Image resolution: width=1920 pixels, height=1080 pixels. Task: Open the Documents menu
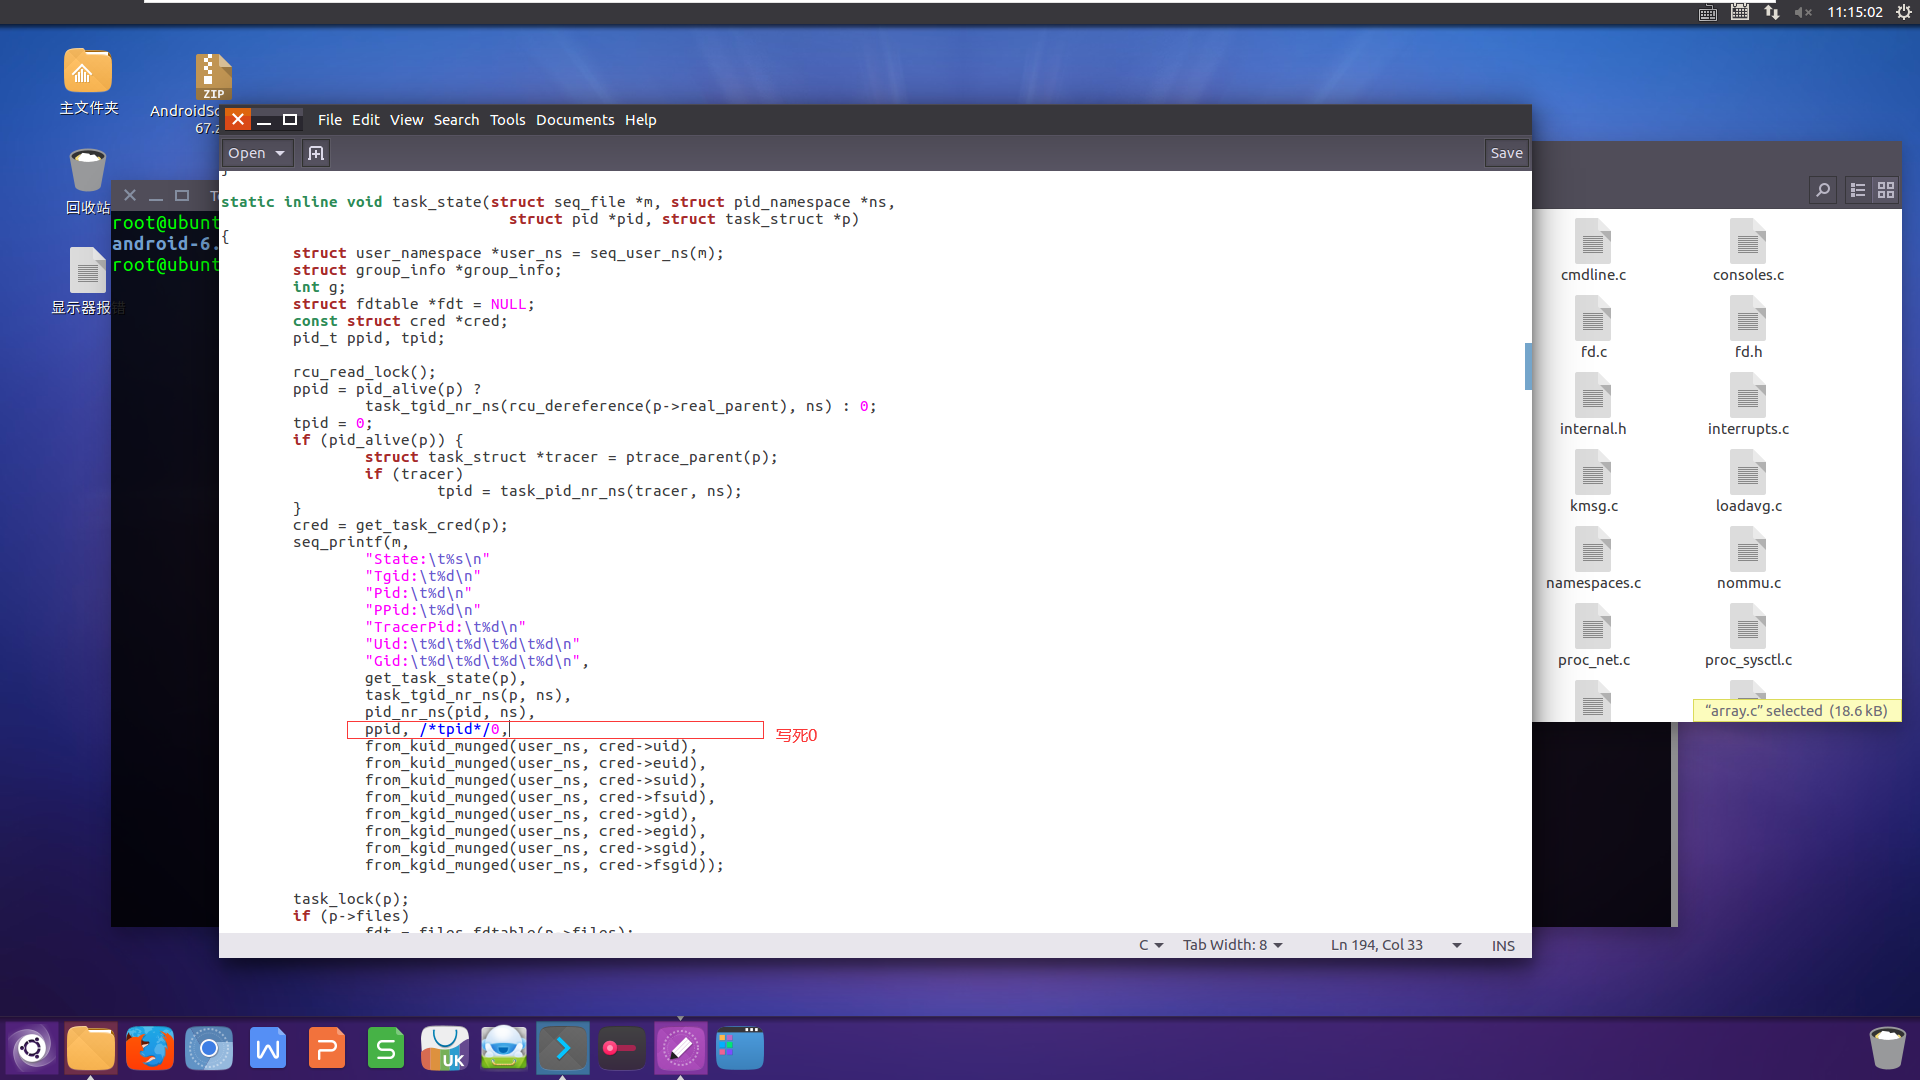[575, 120]
